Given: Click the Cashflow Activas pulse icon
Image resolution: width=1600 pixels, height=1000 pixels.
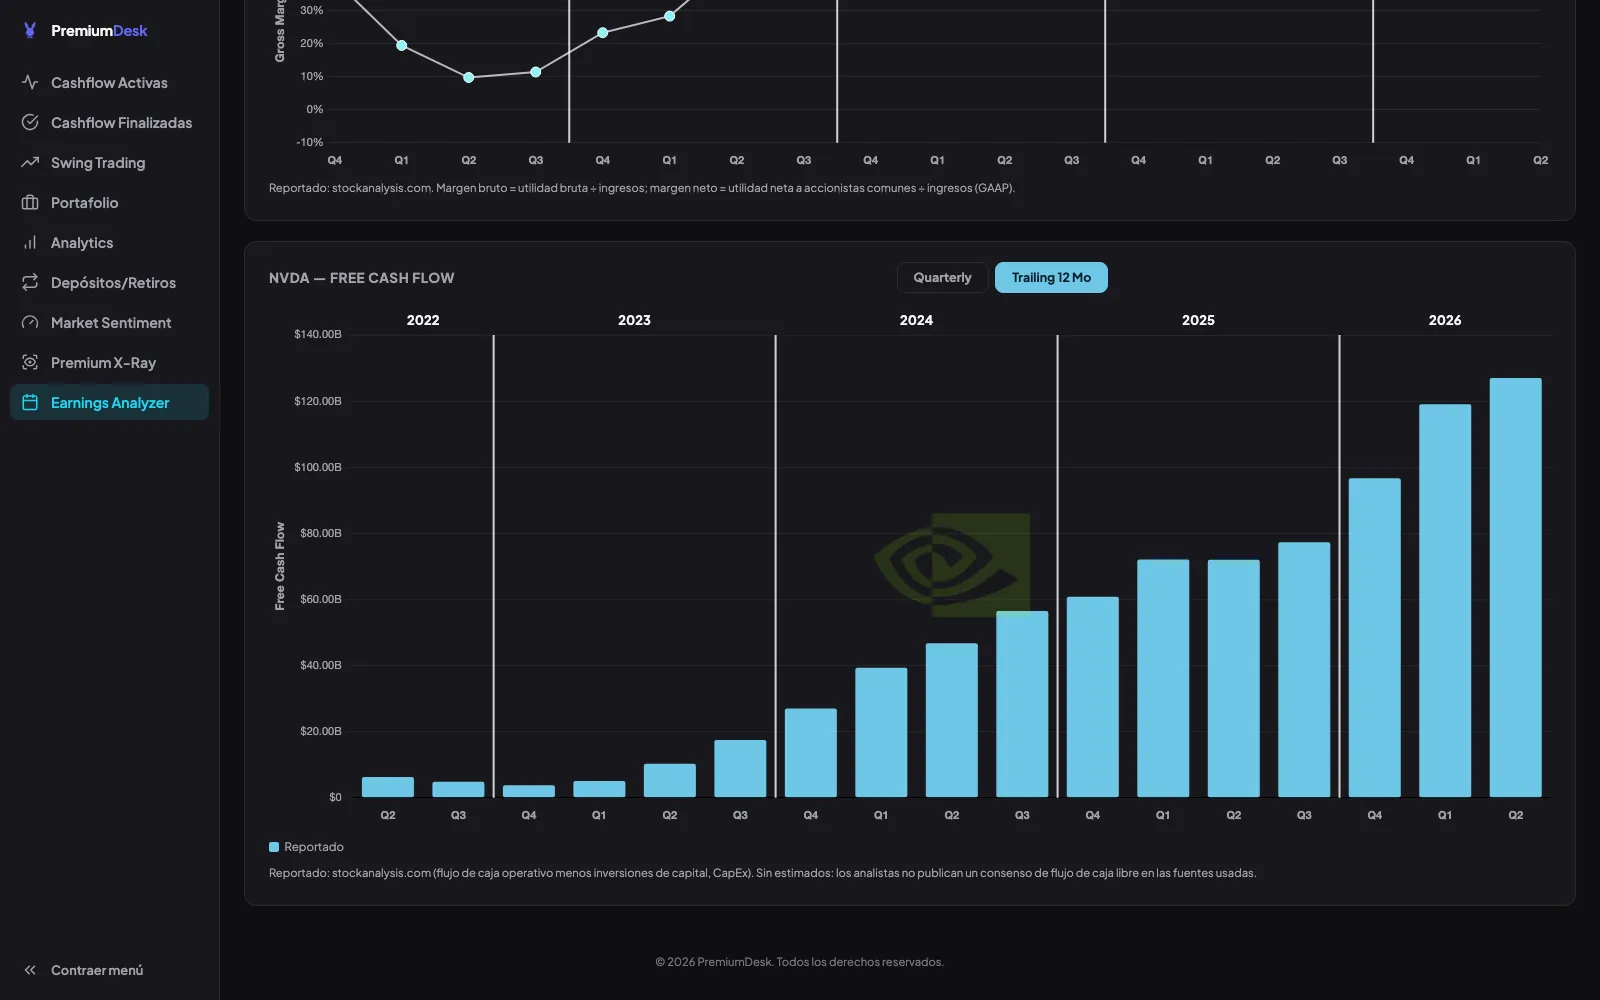Looking at the screenshot, I should point(30,82).
